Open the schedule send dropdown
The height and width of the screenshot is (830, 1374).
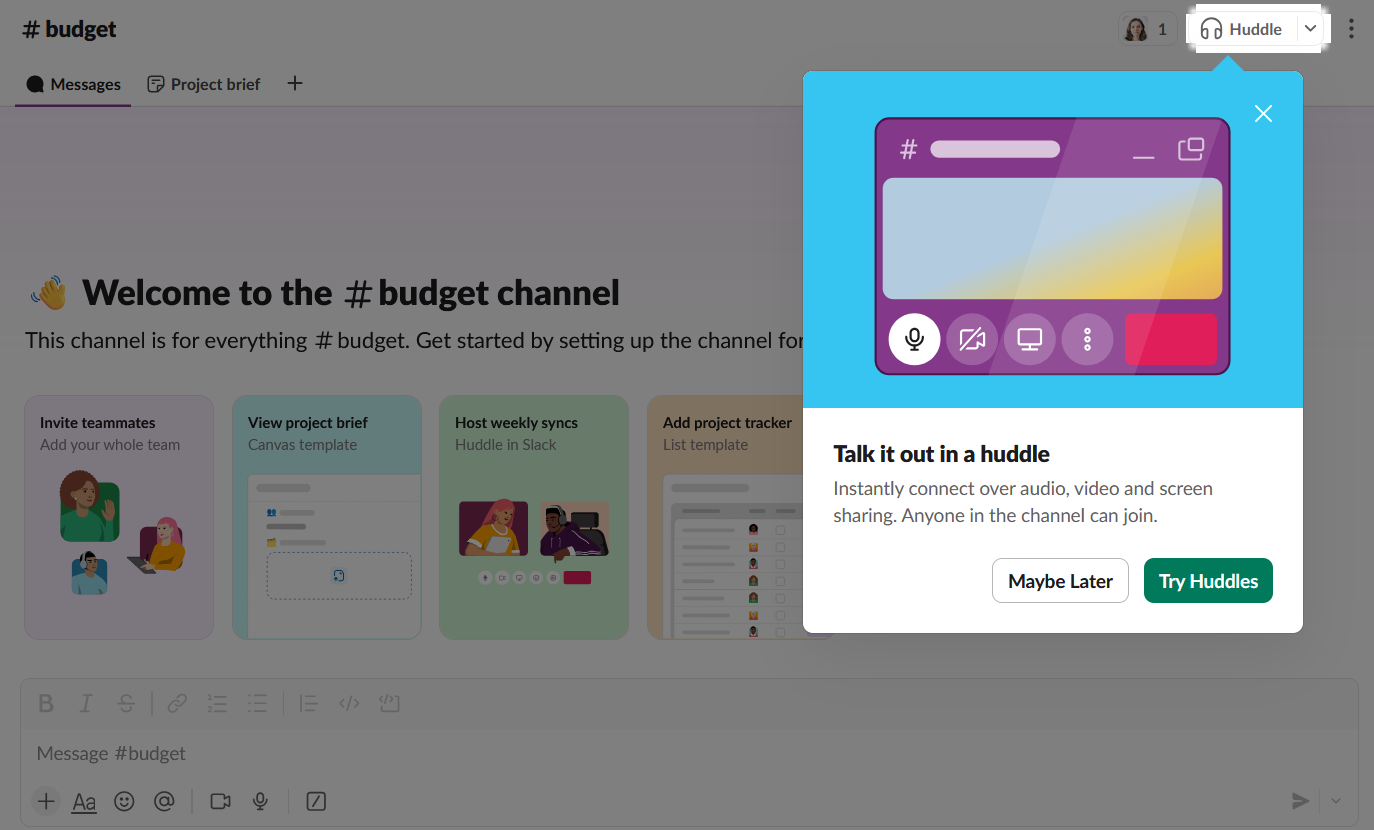point(1336,801)
